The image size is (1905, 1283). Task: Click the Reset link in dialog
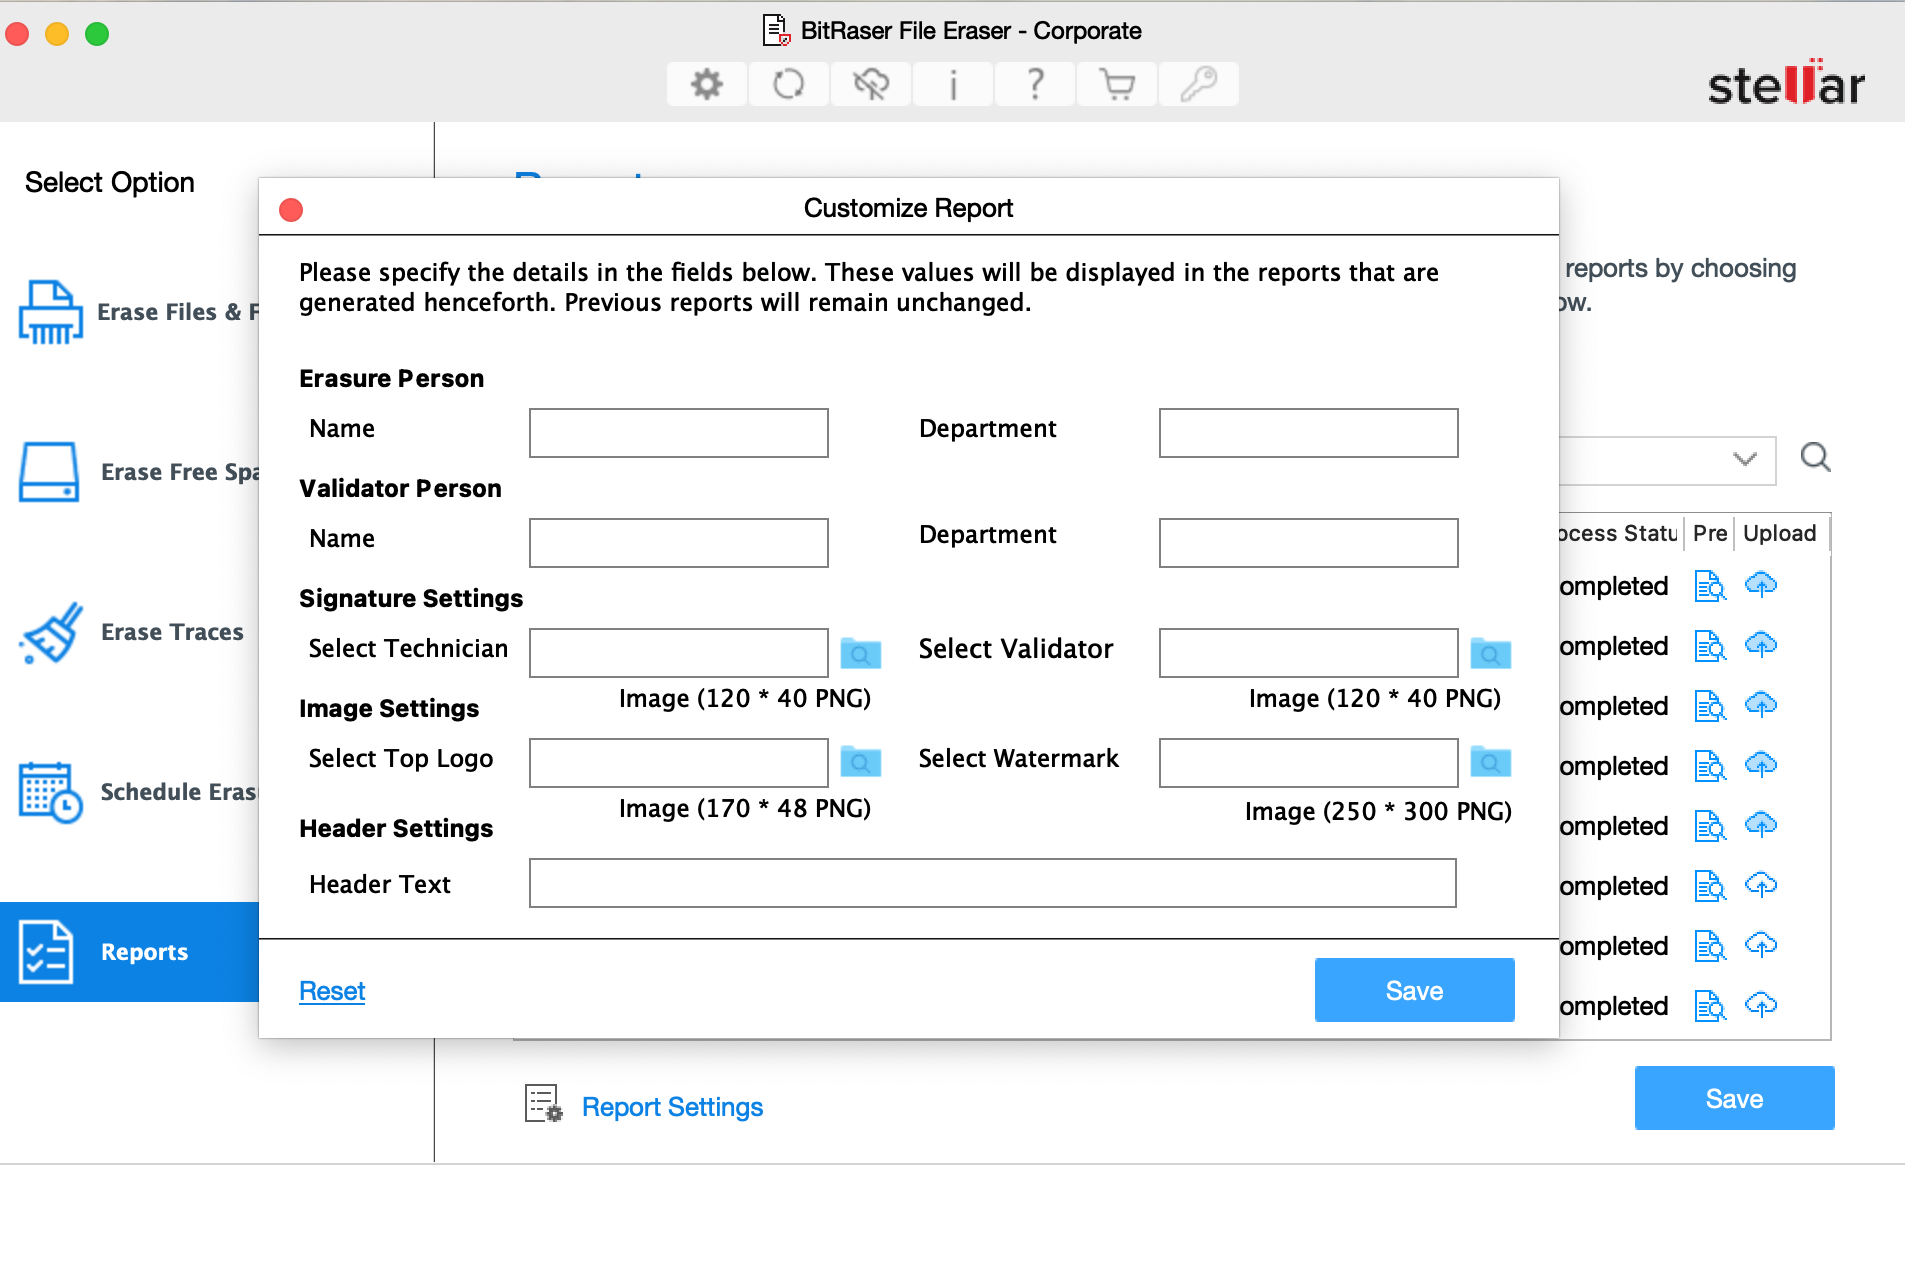click(x=332, y=991)
